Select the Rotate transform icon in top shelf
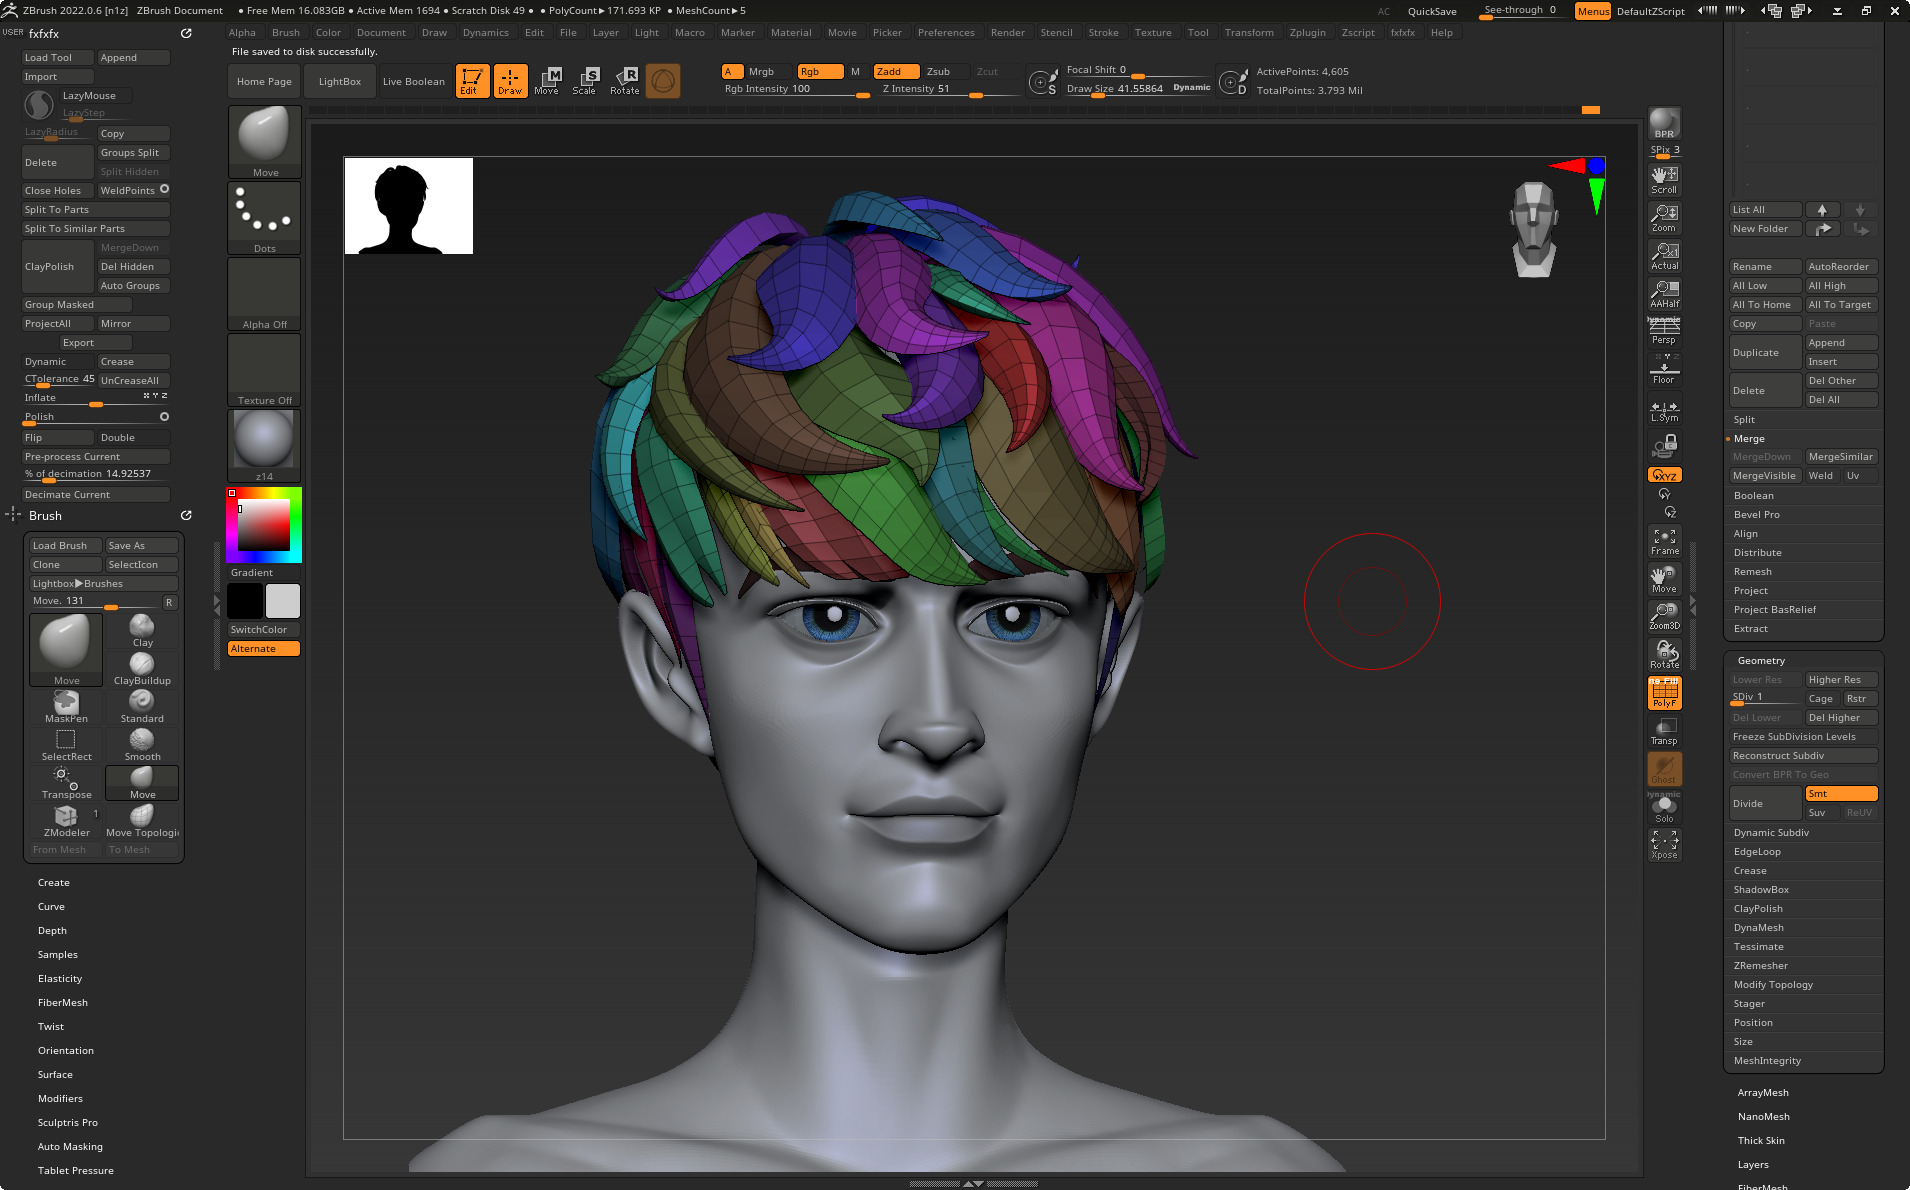1910x1190 pixels. pyautogui.click(x=625, y=81)
